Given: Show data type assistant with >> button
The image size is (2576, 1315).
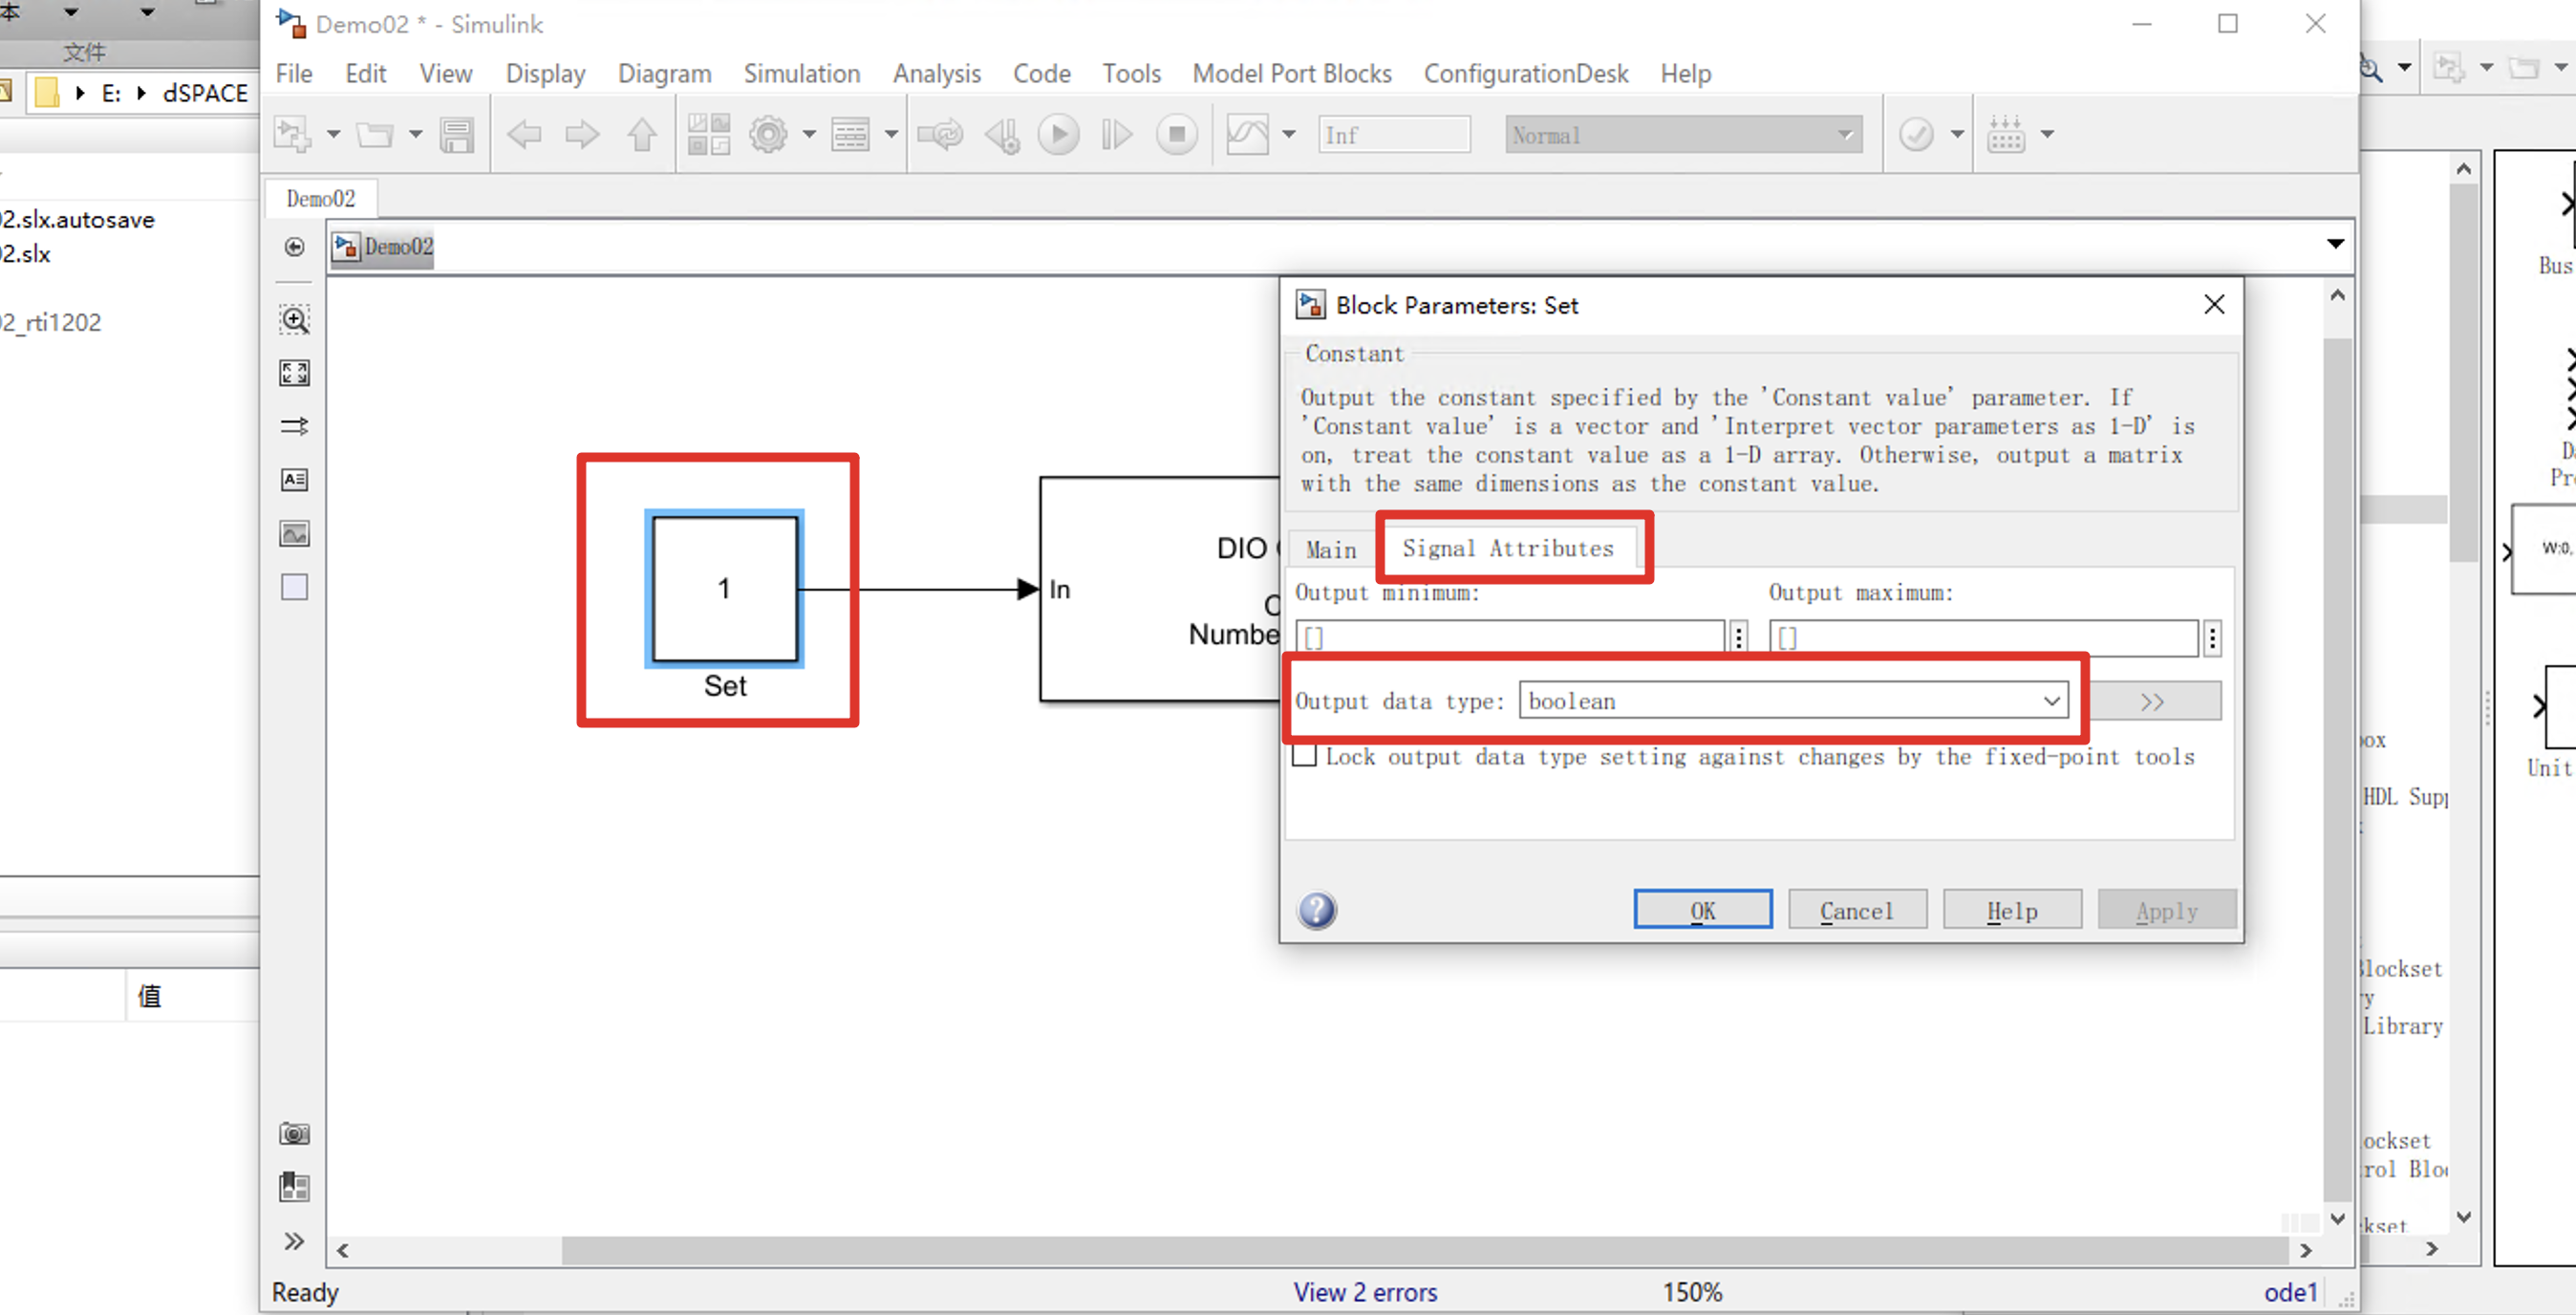Looking at the screenshot, I should 2155,701.
